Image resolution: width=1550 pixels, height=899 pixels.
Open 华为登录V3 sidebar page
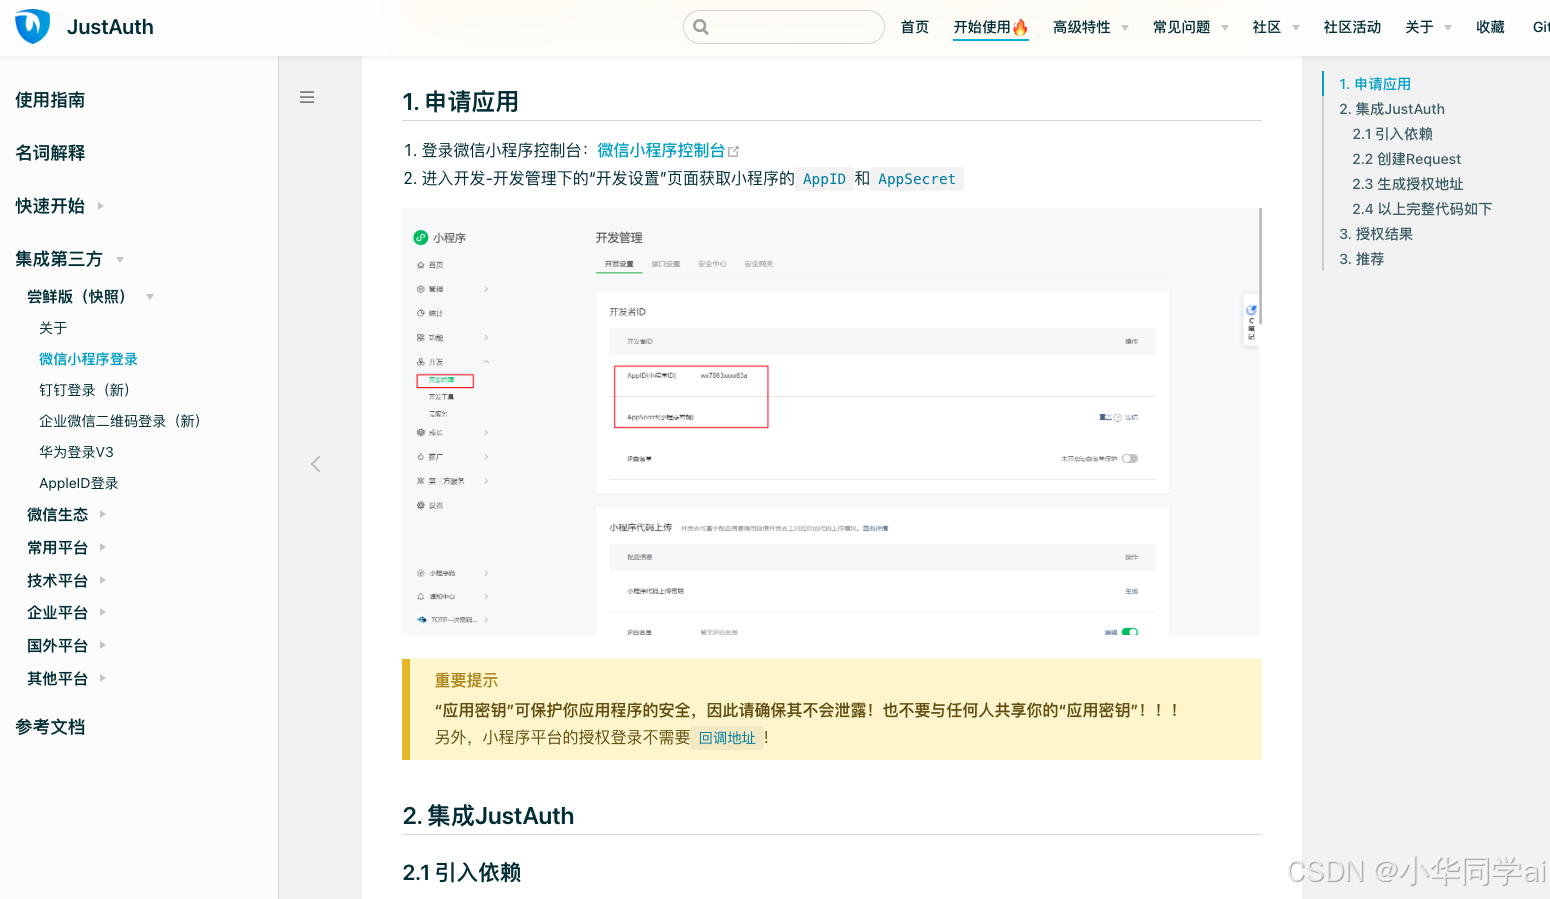pyautogui.click(x=76, y=452)
